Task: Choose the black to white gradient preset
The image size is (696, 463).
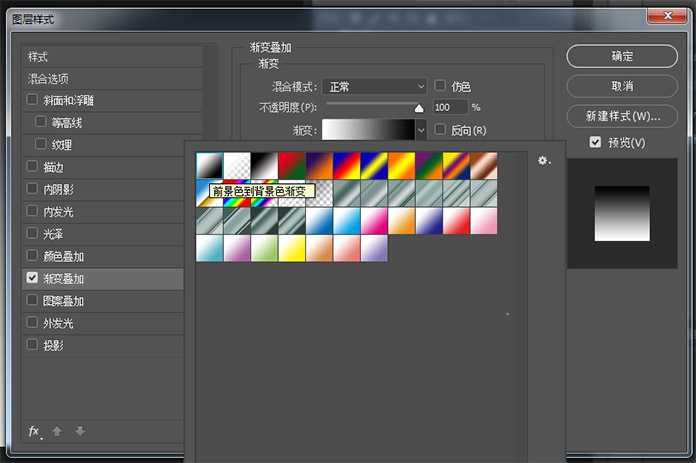Action: [x=263, y=164]
